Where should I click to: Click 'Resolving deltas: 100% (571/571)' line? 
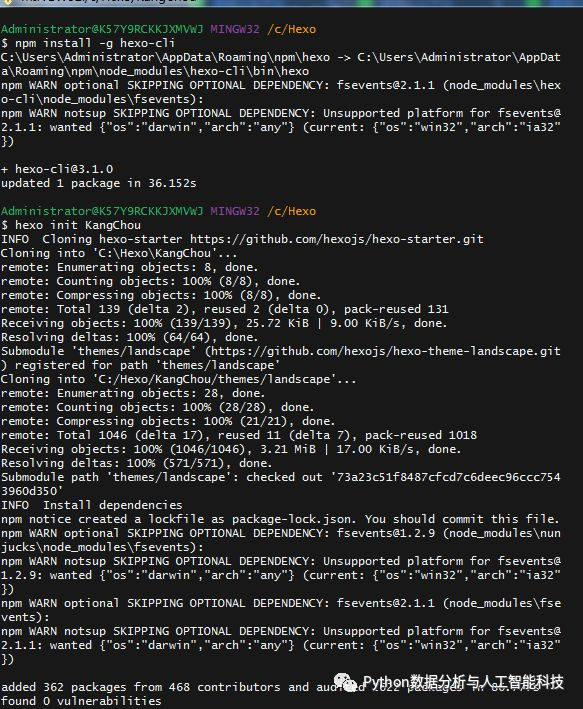pyautogui.click(x=137, y=463)
